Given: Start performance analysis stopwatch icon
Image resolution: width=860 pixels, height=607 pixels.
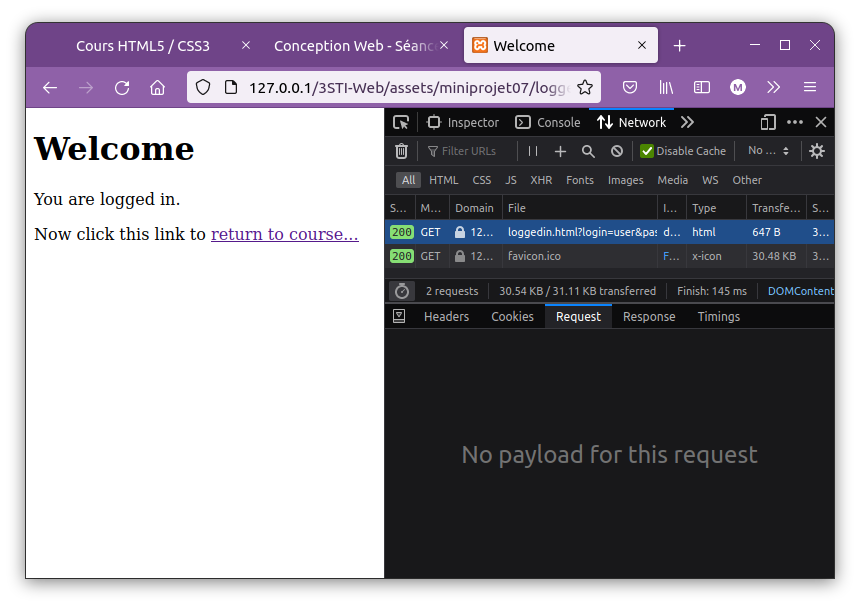Looking at the screenshot, I should (402, 291).
